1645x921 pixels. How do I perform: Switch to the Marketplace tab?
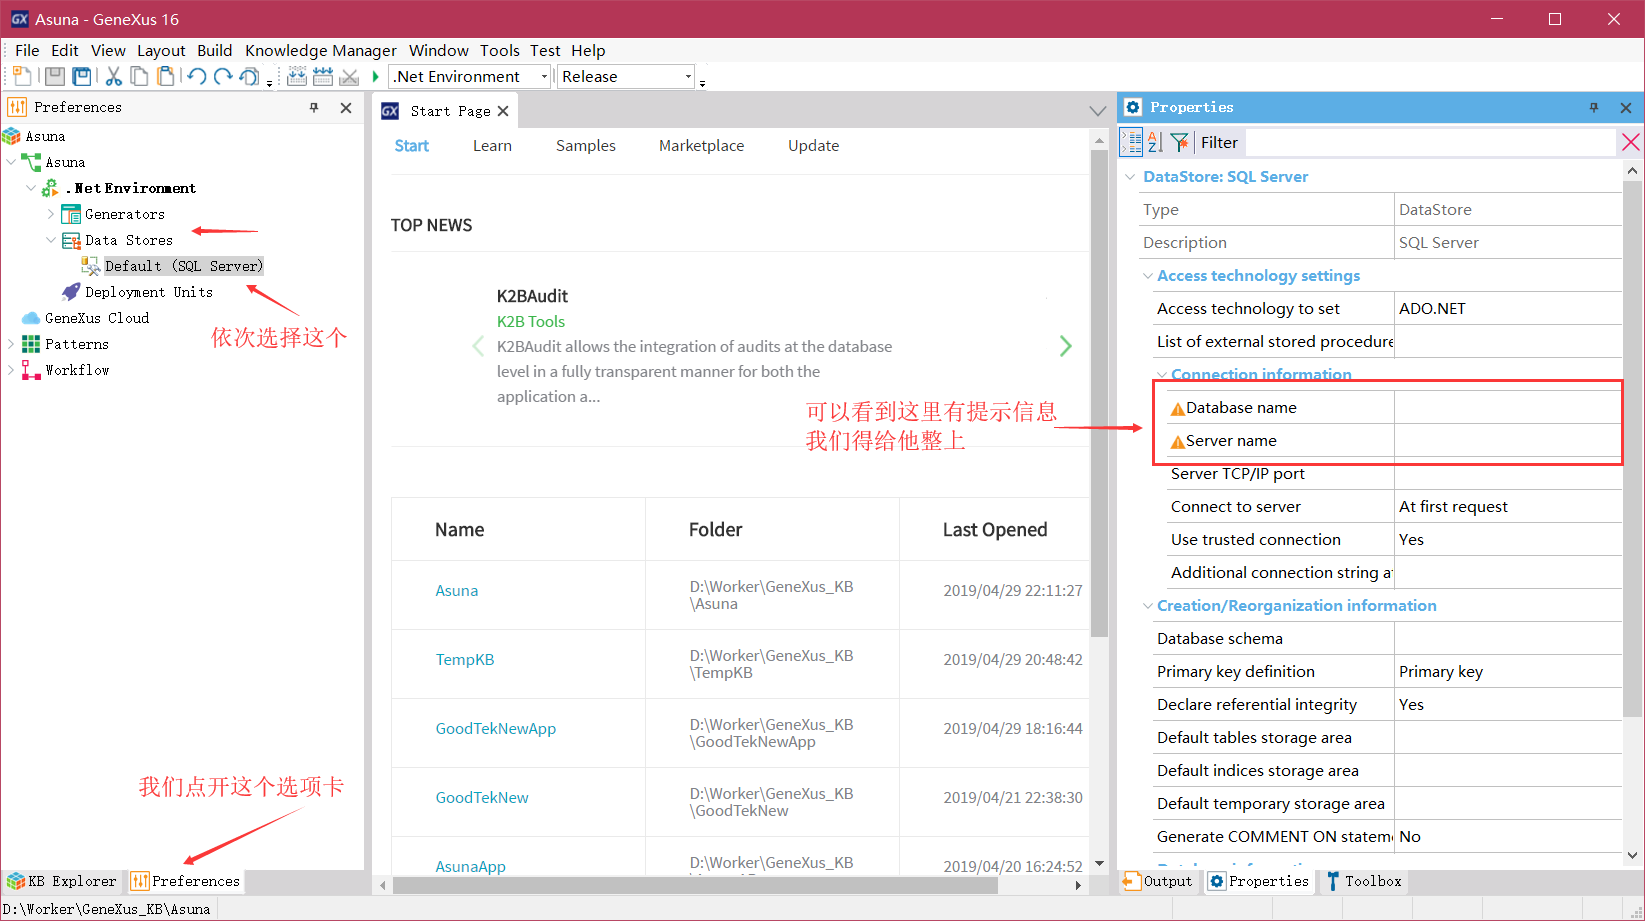coord(701,146)
